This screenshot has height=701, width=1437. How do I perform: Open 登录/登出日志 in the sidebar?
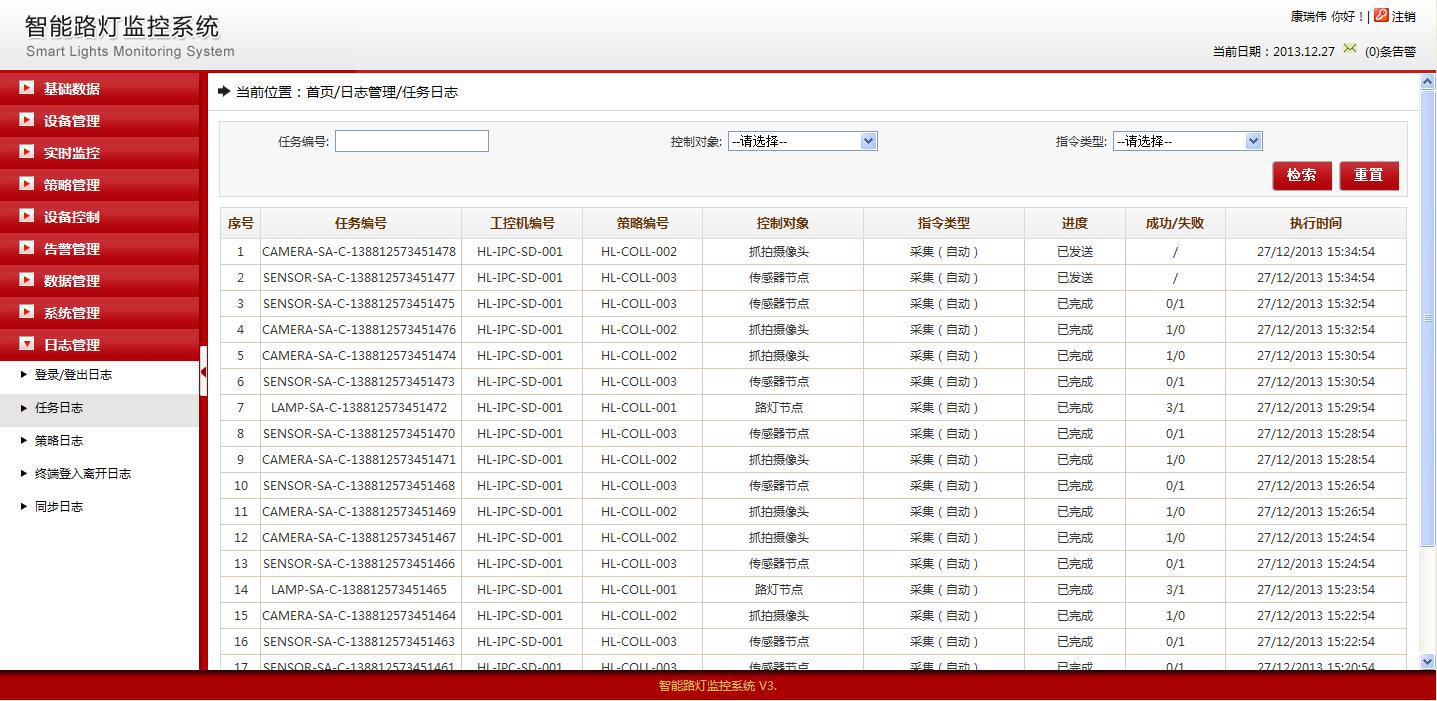pos(73,375)
